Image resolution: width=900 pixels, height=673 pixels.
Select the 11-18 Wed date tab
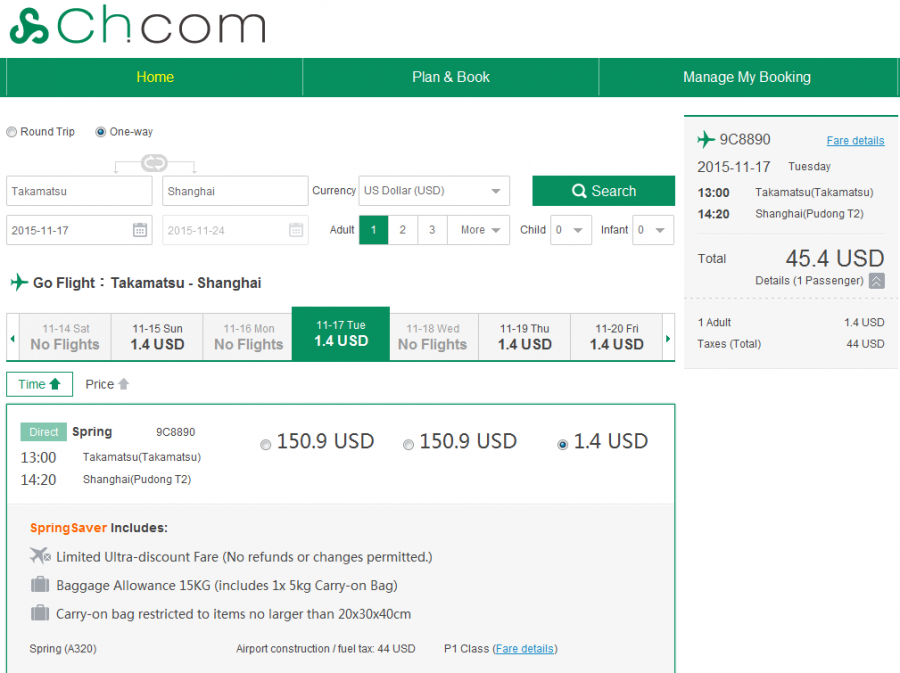[433, 337]
